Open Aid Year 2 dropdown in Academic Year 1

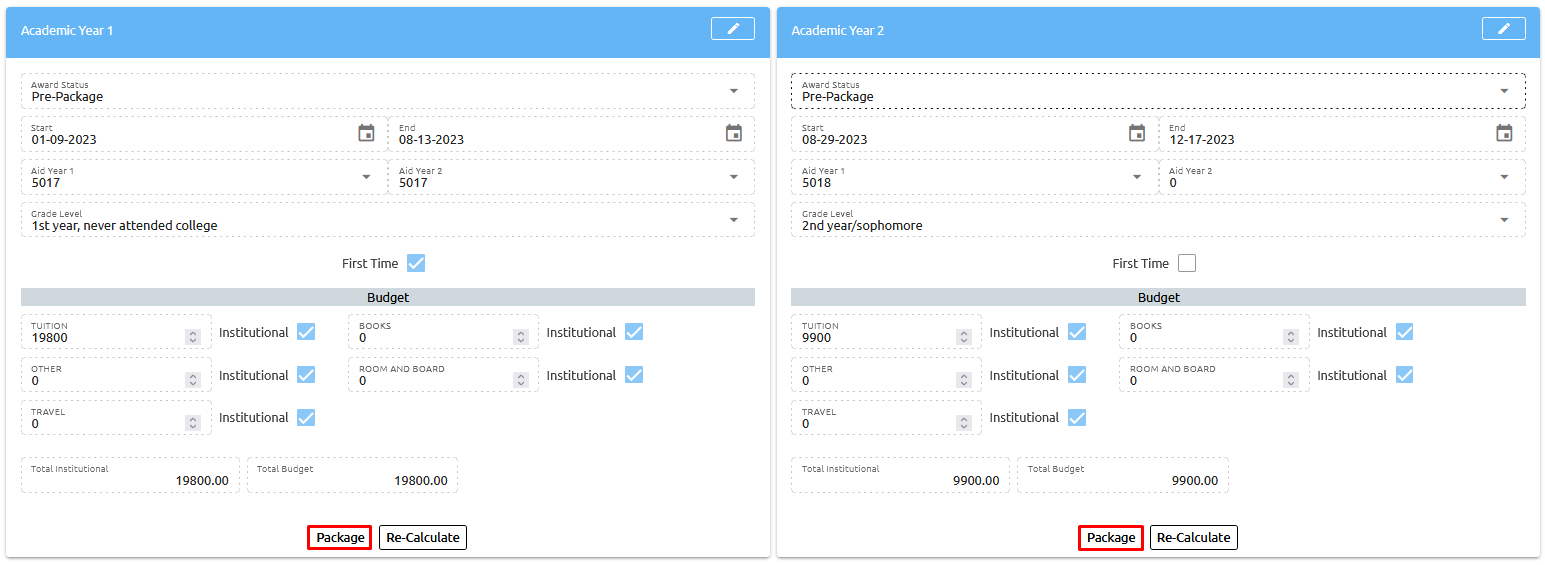(734, 177)
